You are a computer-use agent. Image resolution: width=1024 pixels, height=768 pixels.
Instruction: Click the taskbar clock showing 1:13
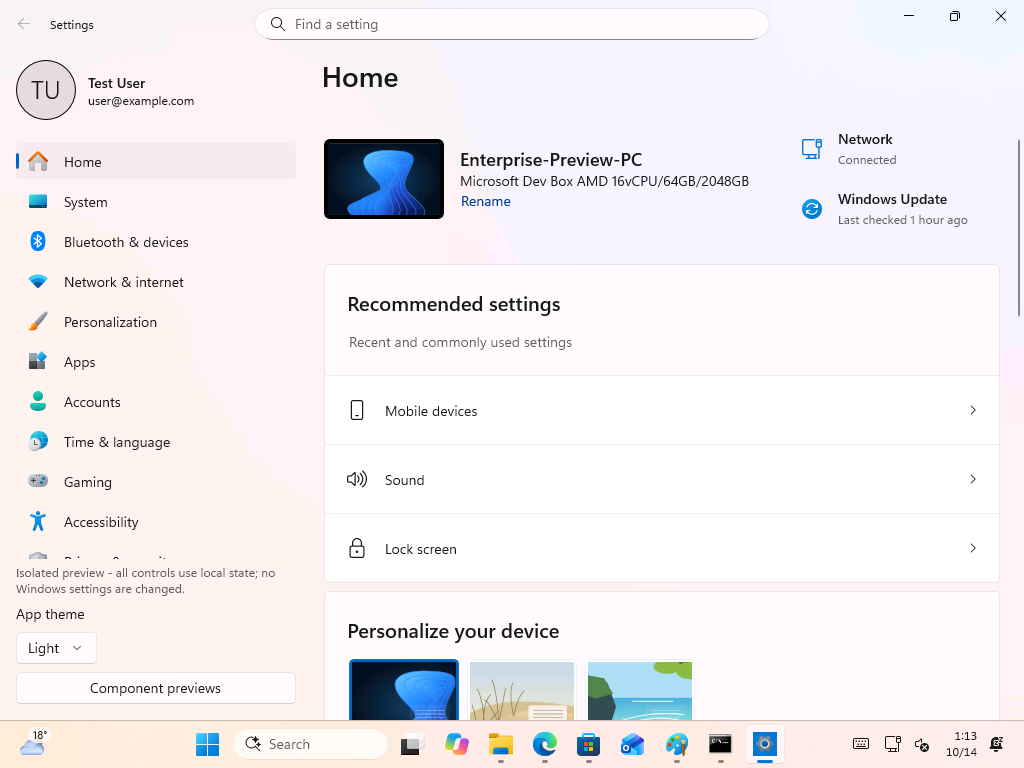click(961, 744)
